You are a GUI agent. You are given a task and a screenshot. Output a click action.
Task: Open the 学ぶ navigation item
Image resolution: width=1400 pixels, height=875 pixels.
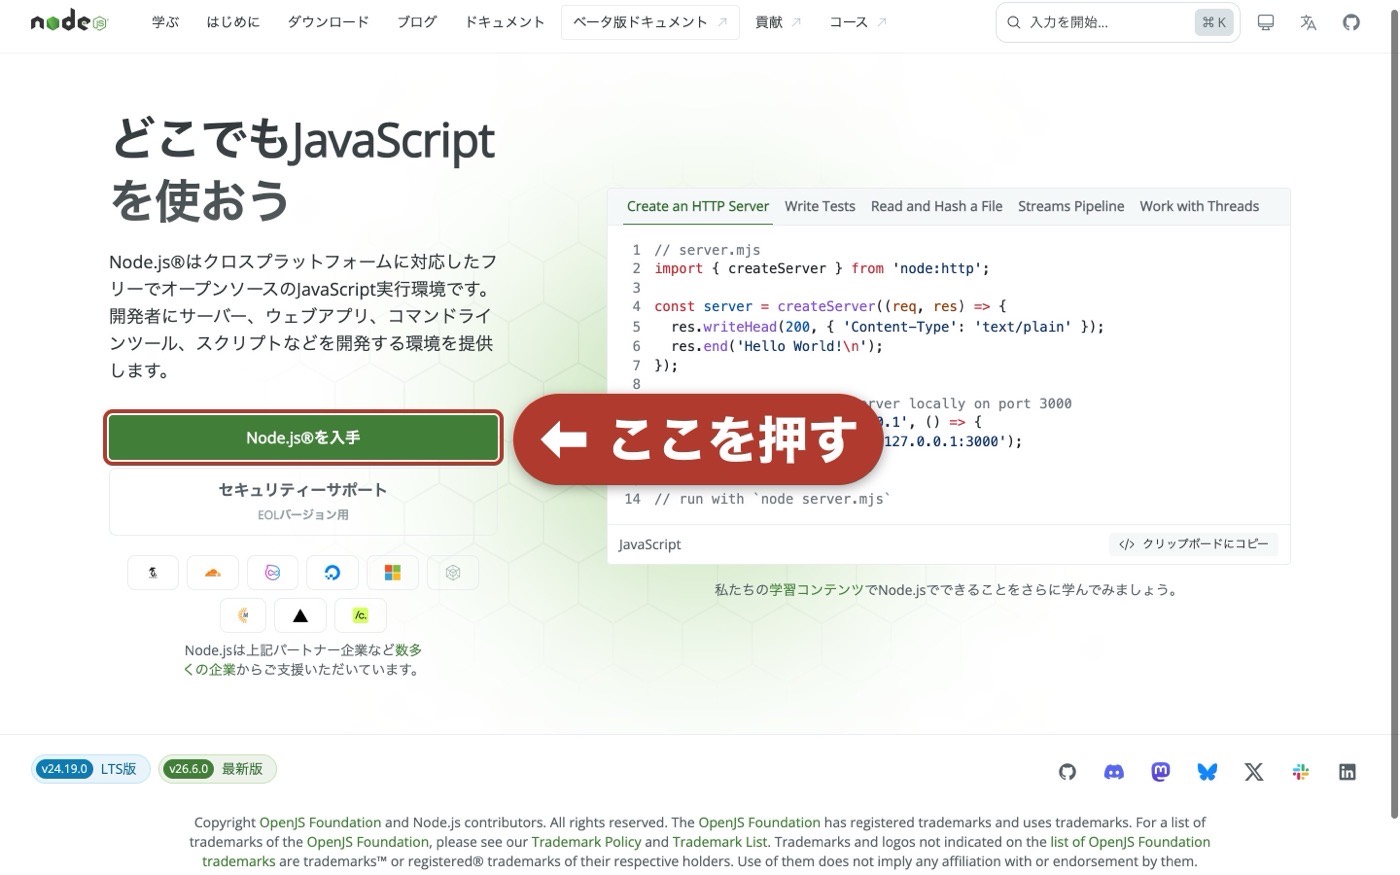click(x=165, y=22)
